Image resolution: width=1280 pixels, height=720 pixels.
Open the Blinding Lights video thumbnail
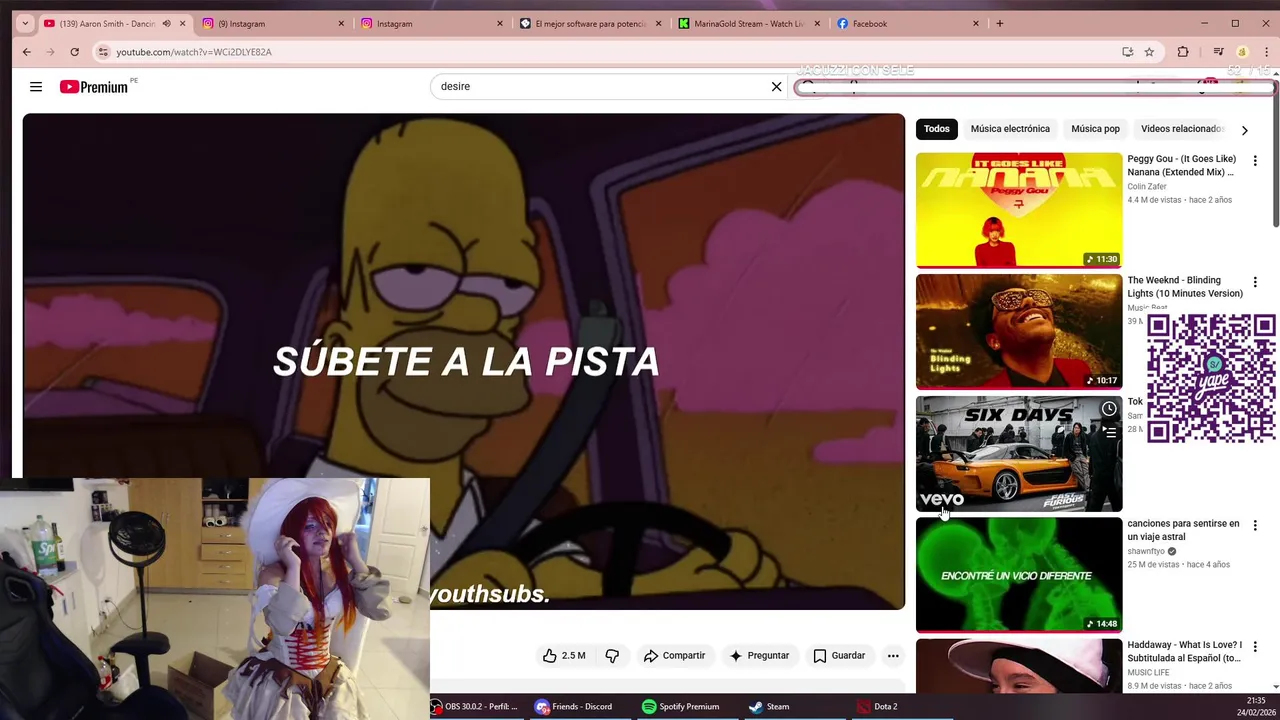(1019, 332)
